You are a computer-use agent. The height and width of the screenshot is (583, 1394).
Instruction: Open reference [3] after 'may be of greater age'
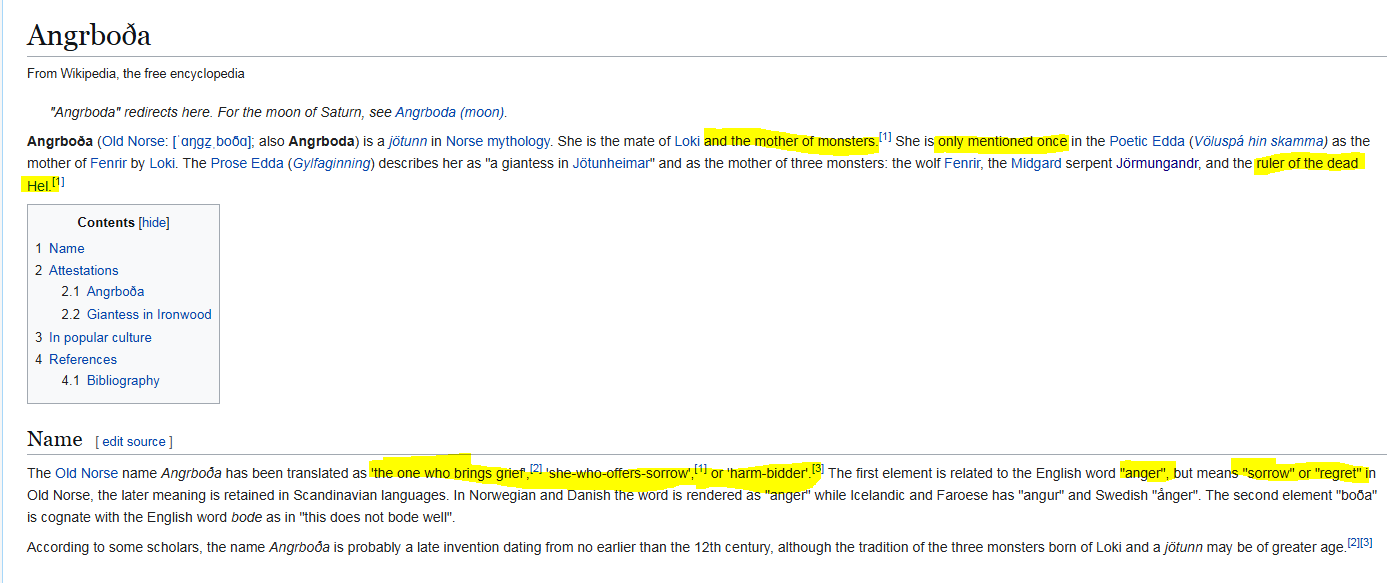coord(1366,543)
